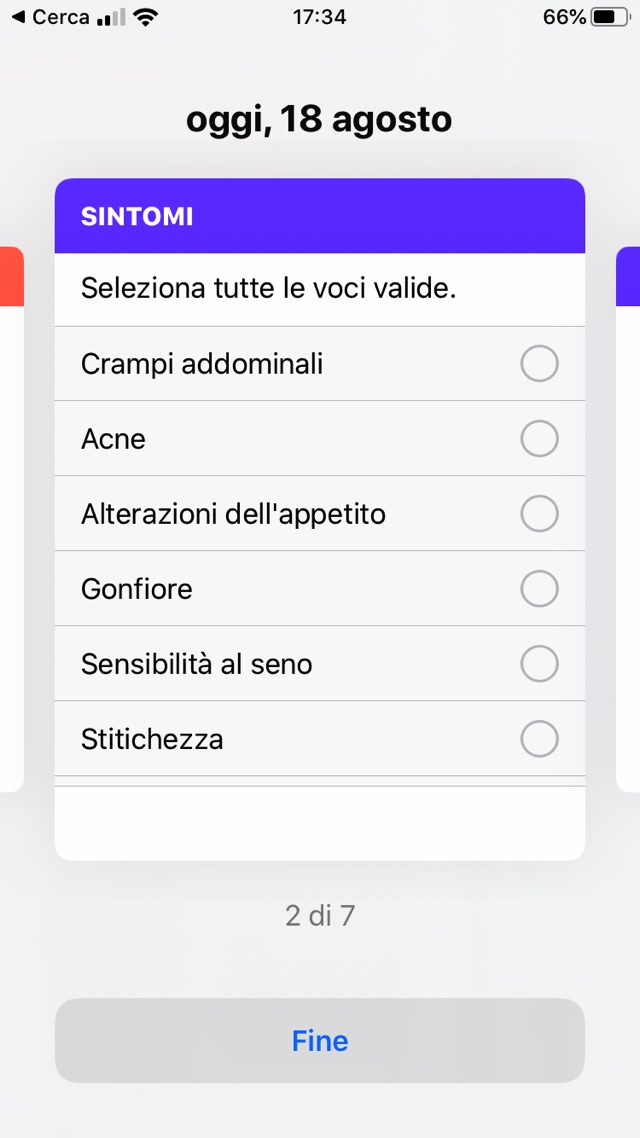Tick the Stitichezza selection circle
Screen dimensions: 640x1138
539,739
